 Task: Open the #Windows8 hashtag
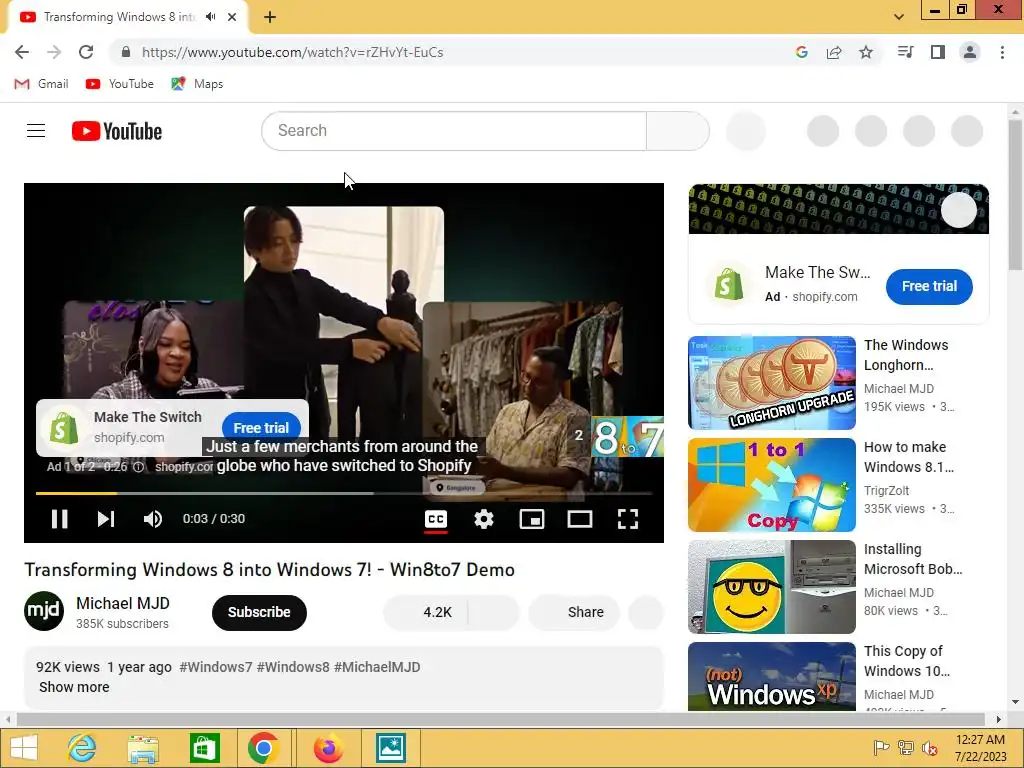coord(293,667)
